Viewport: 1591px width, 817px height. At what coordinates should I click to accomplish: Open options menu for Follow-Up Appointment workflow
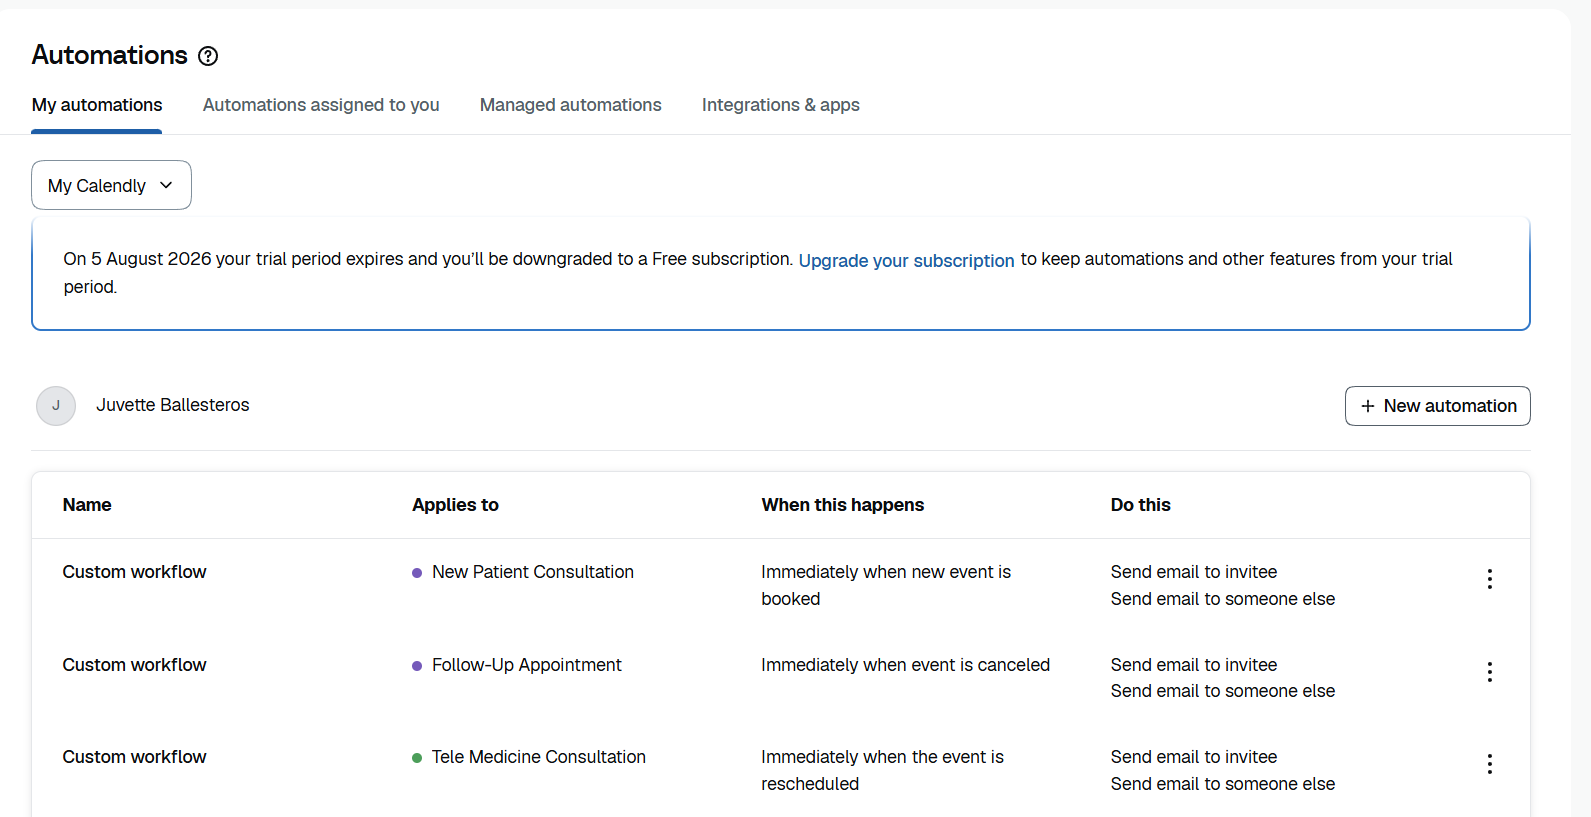[1489, 672]
